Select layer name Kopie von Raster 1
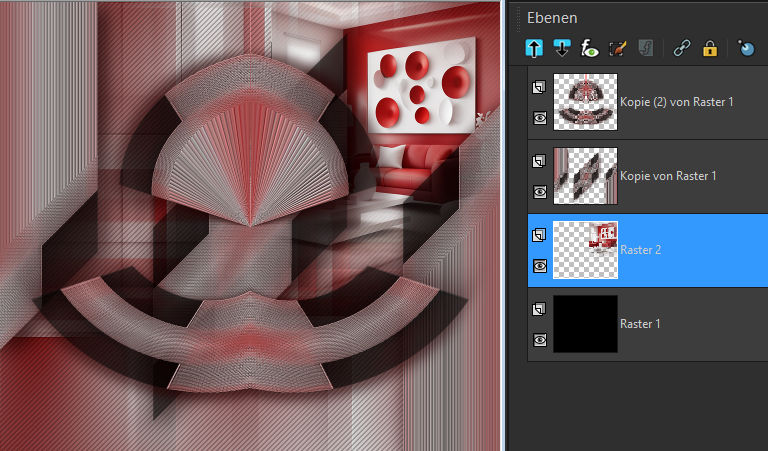The height and width of the screenshot is (451, 768). (x=668, y=176)
